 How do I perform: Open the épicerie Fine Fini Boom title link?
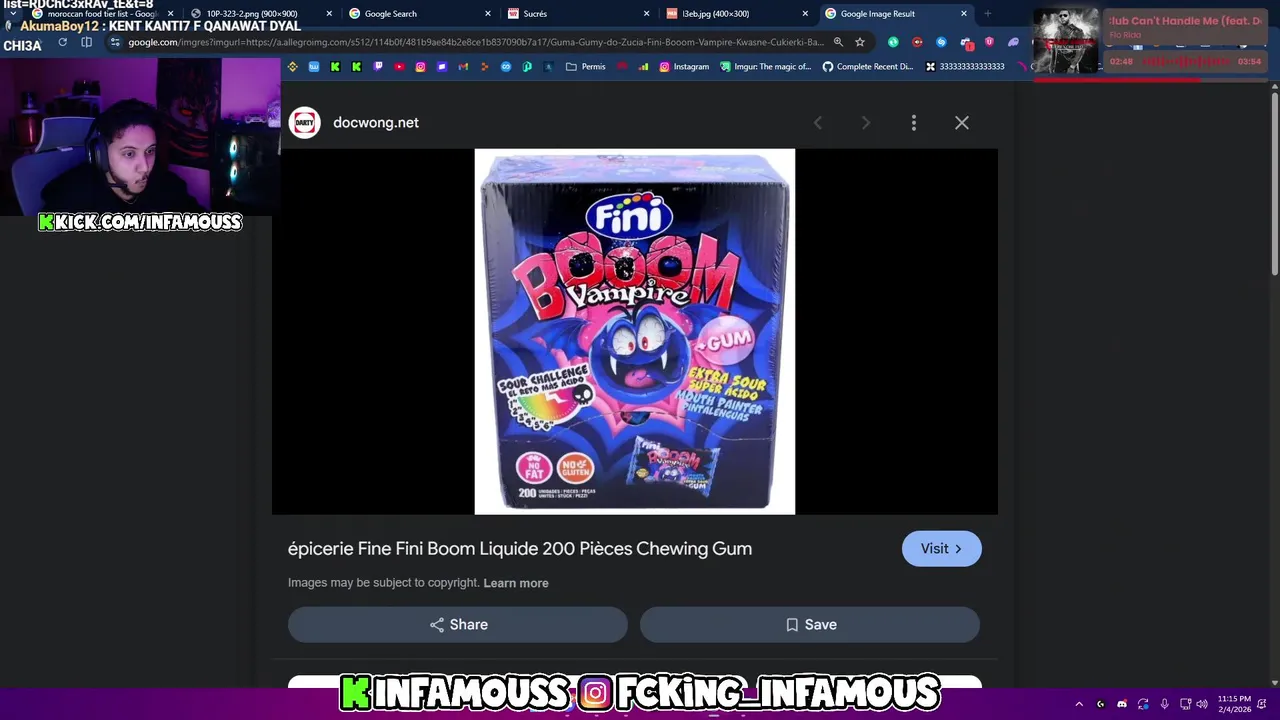(520, 548)
